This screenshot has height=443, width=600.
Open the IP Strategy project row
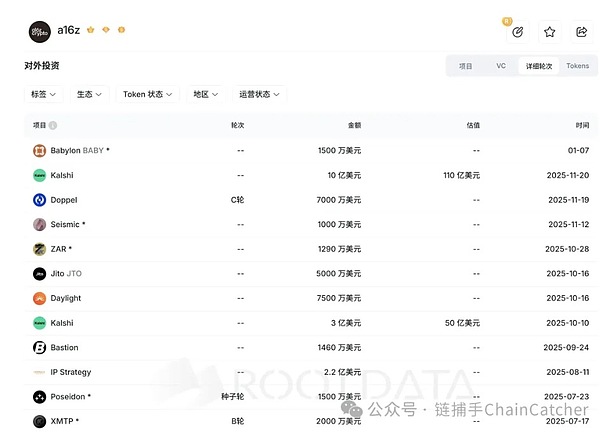coord(70,372)
